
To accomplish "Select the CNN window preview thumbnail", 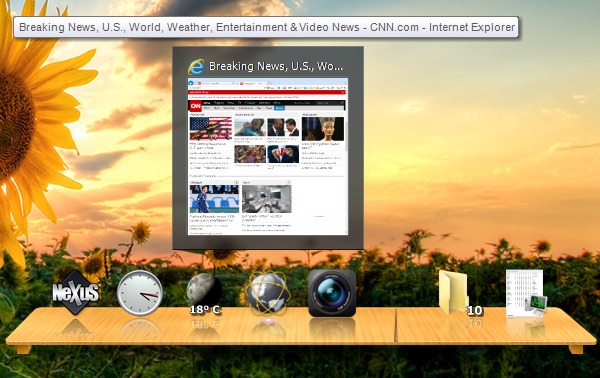I will 268,156.
